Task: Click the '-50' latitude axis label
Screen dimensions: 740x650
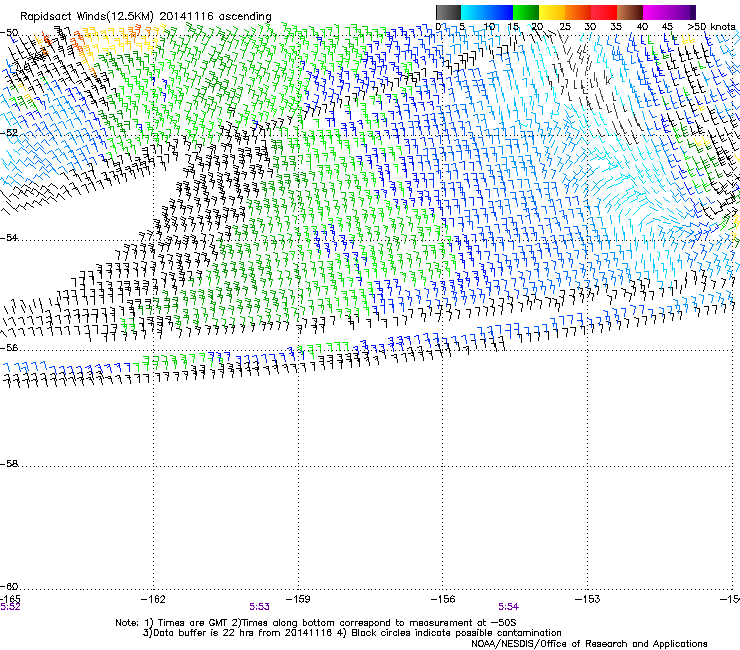Action: pos(9,33)
